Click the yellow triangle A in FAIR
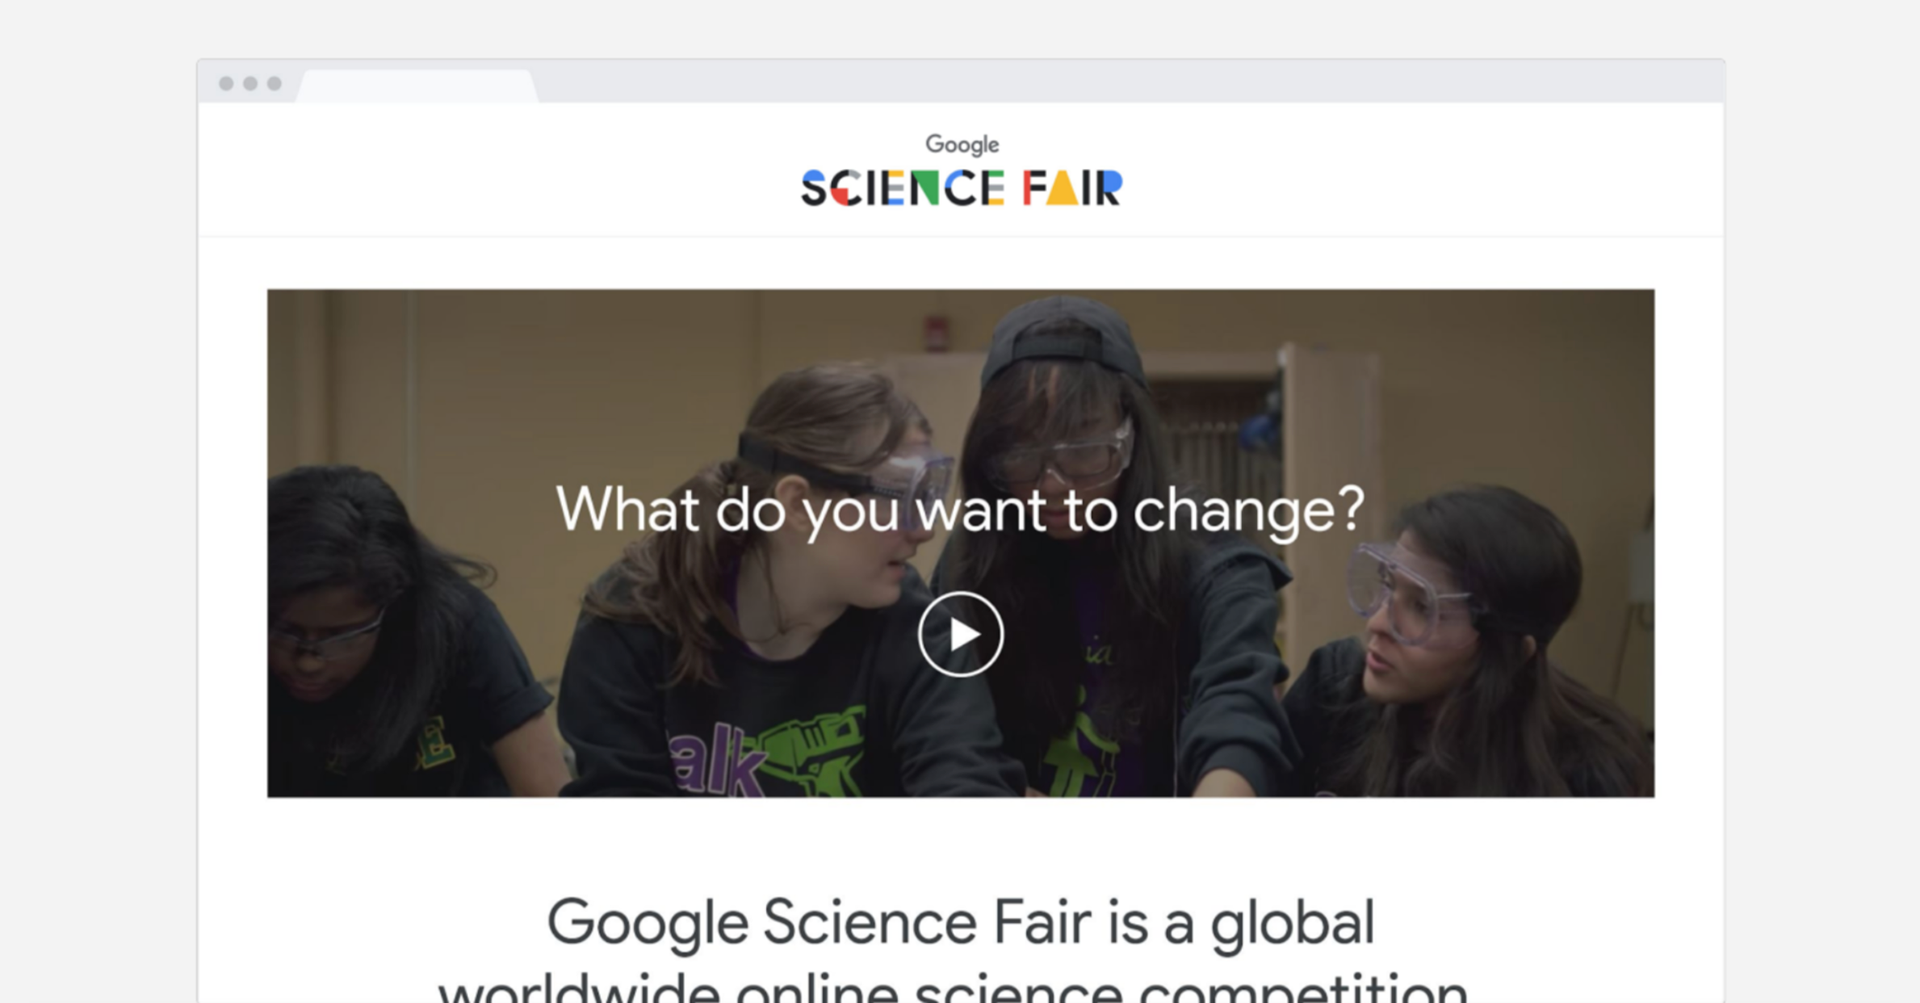1920x1003 pixels. [1063, 188]
